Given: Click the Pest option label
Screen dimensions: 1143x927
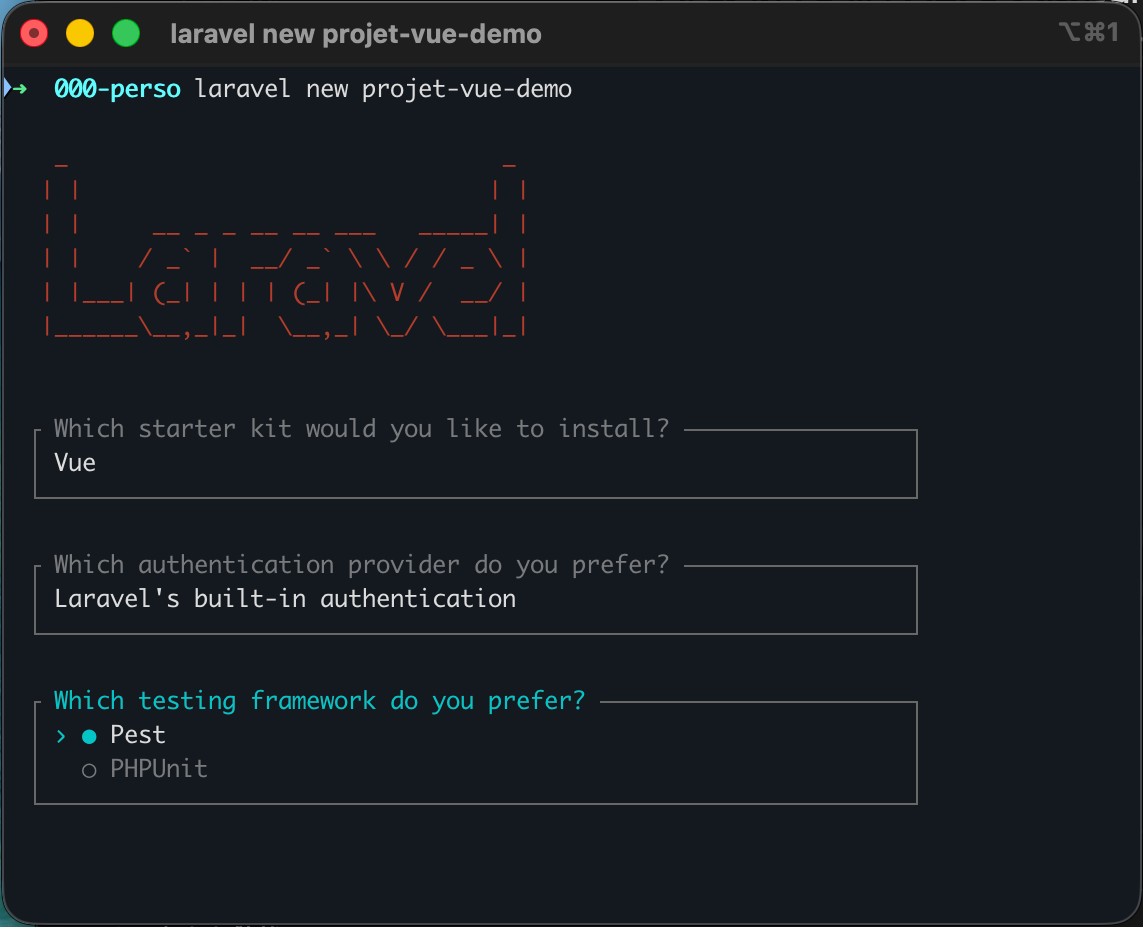Looking at the screenshot, I should coord(138,735).
